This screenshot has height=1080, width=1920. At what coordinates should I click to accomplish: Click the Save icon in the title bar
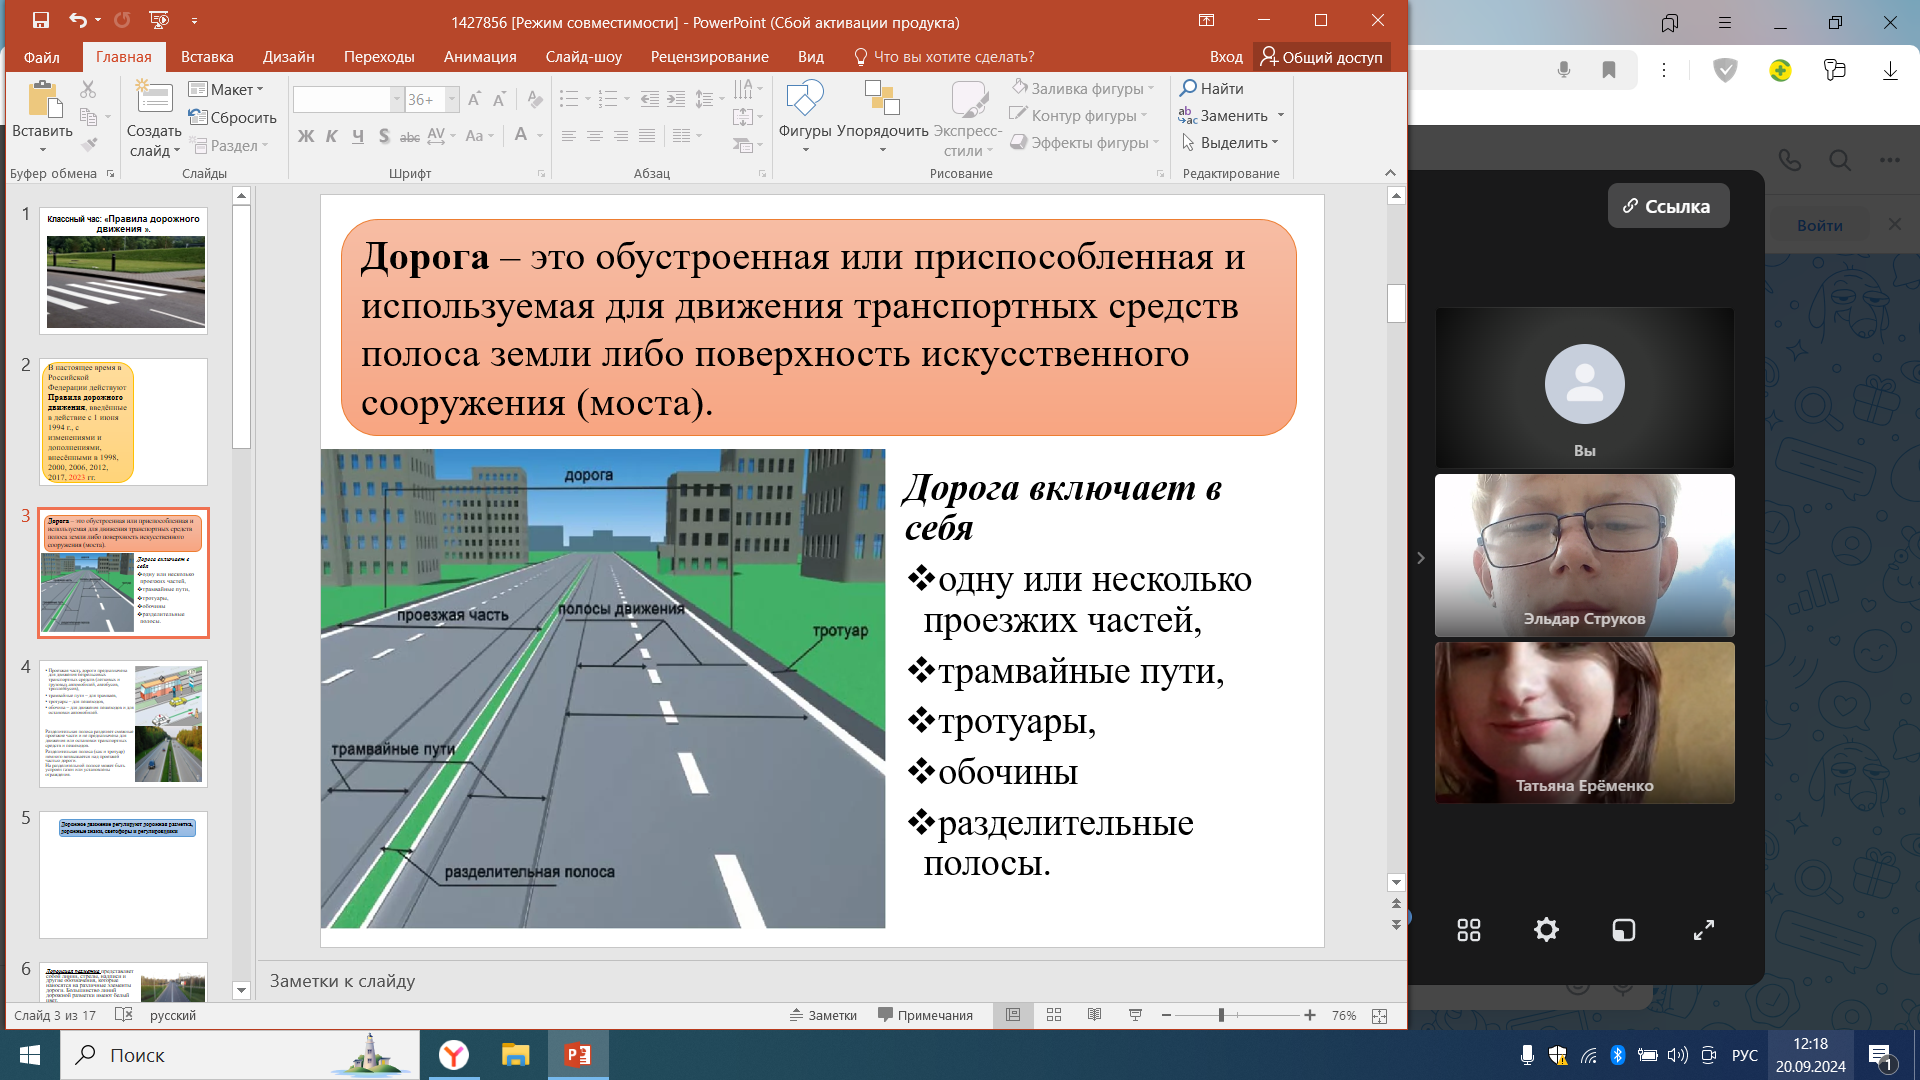click(x=40, y=20)
